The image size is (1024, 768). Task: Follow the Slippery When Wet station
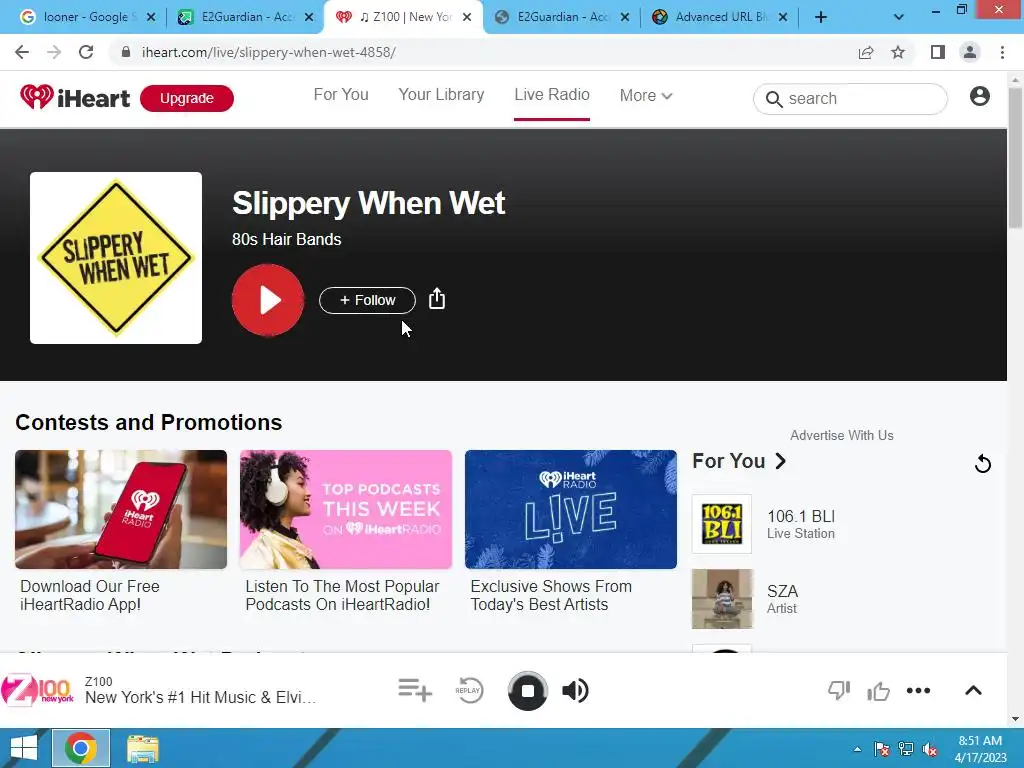pyautogui.click(x=367, y=300)
